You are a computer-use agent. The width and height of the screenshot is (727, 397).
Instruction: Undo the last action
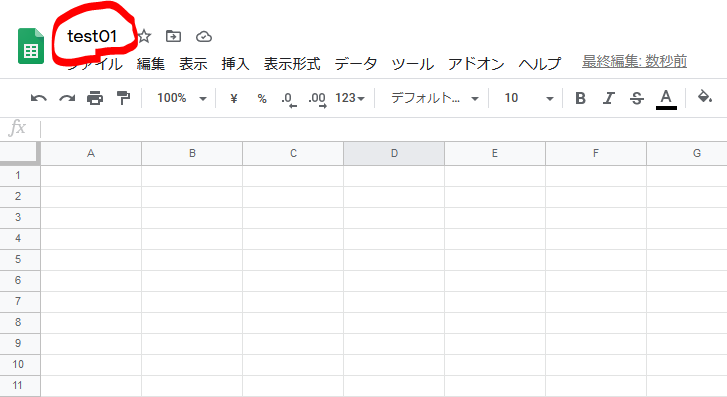pos(38,98)
